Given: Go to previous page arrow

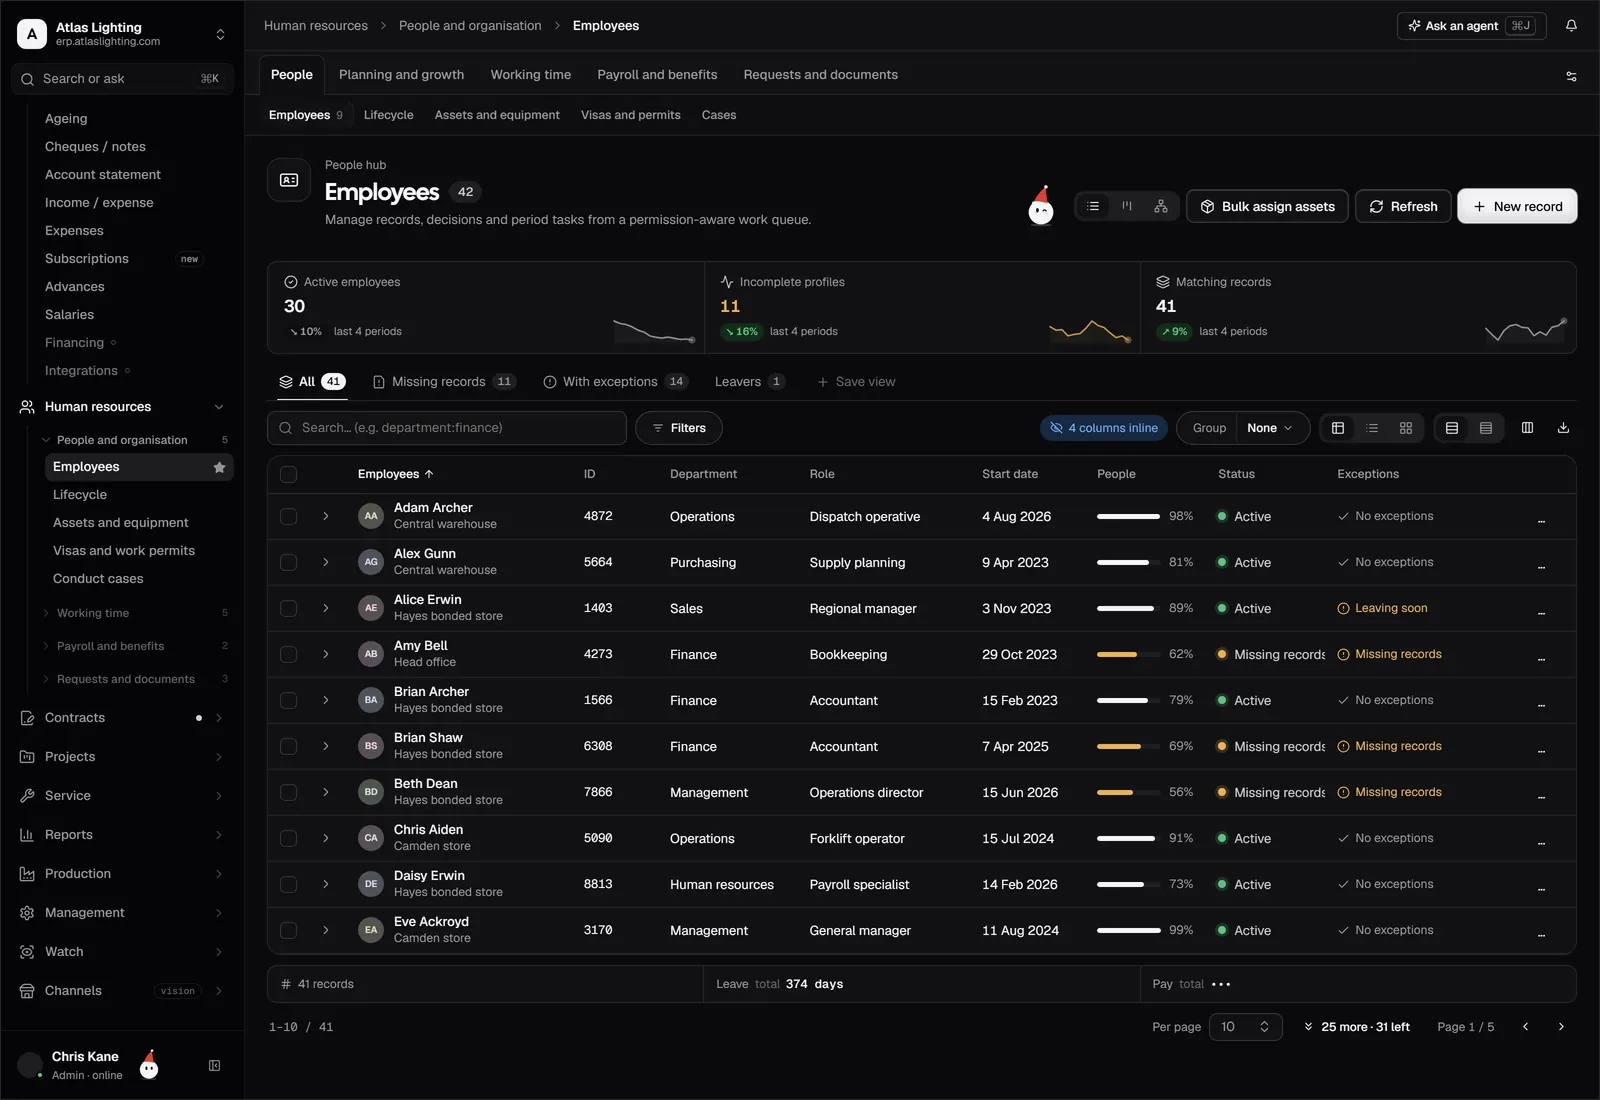Looking at the screenshot, I should pyautogui.click(x=1525, y=1027).
